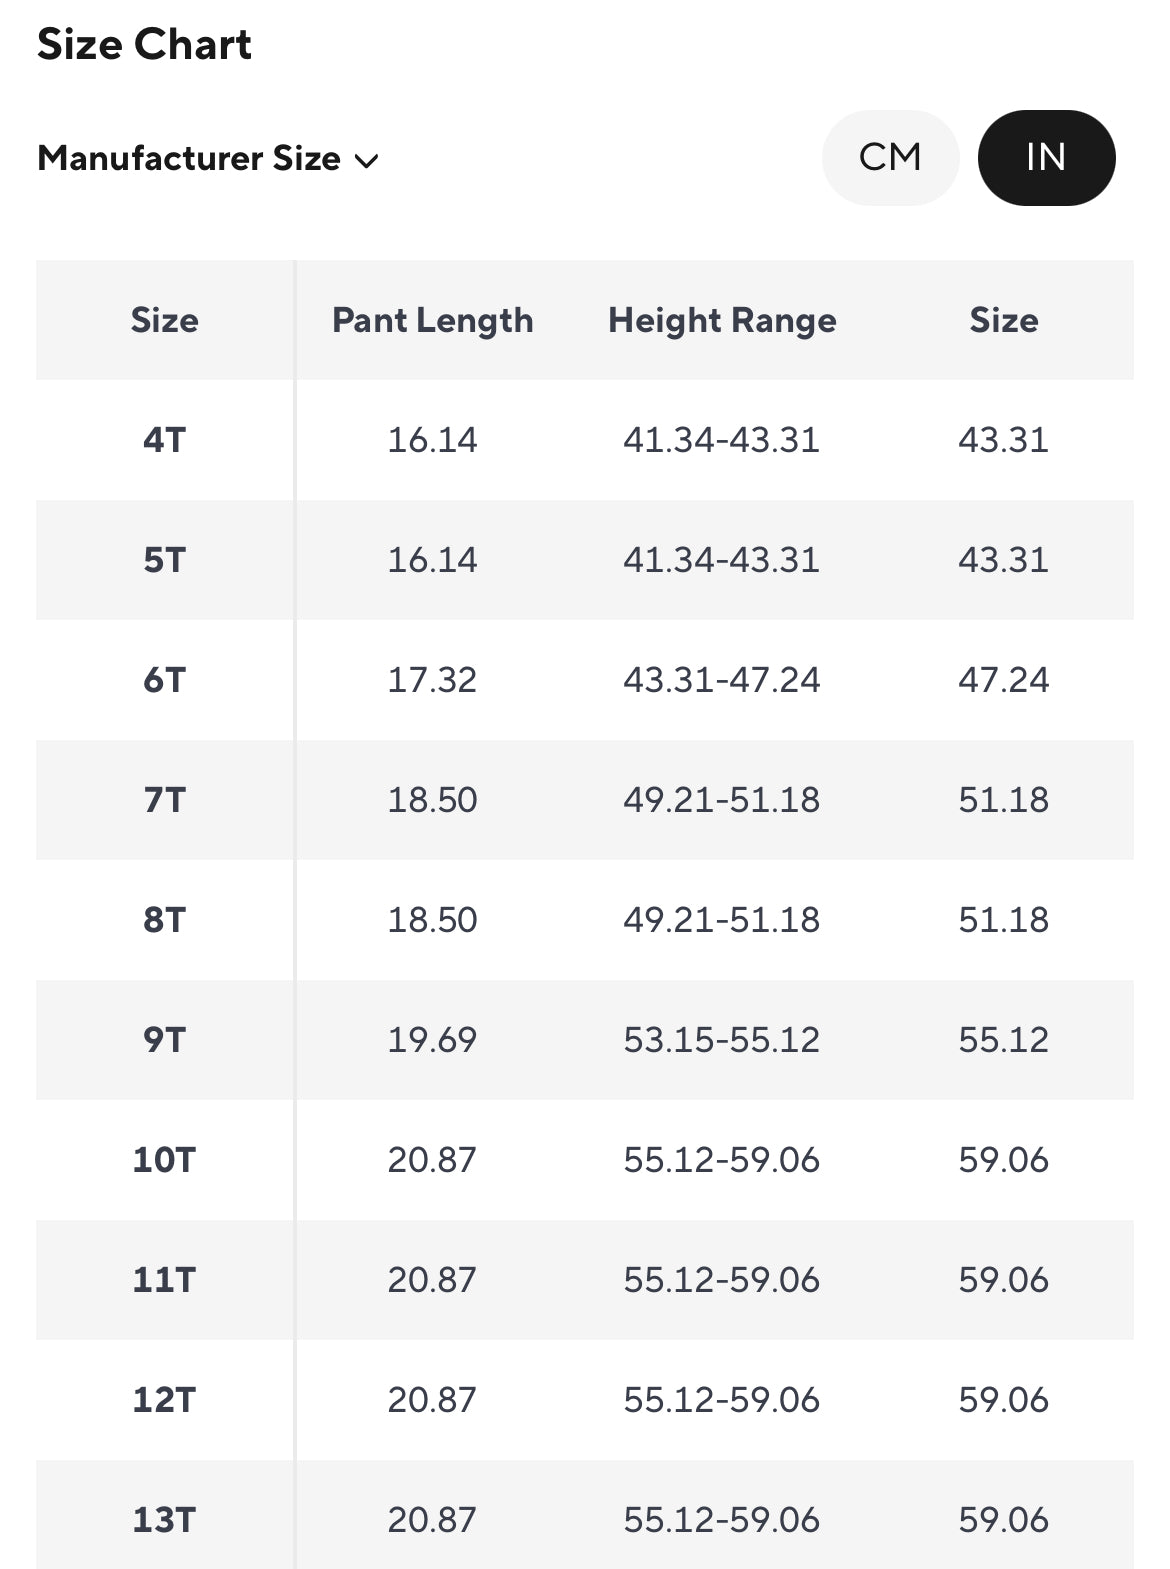
Task: Select the 7T size row label
Action: click(x=164, y=800)
